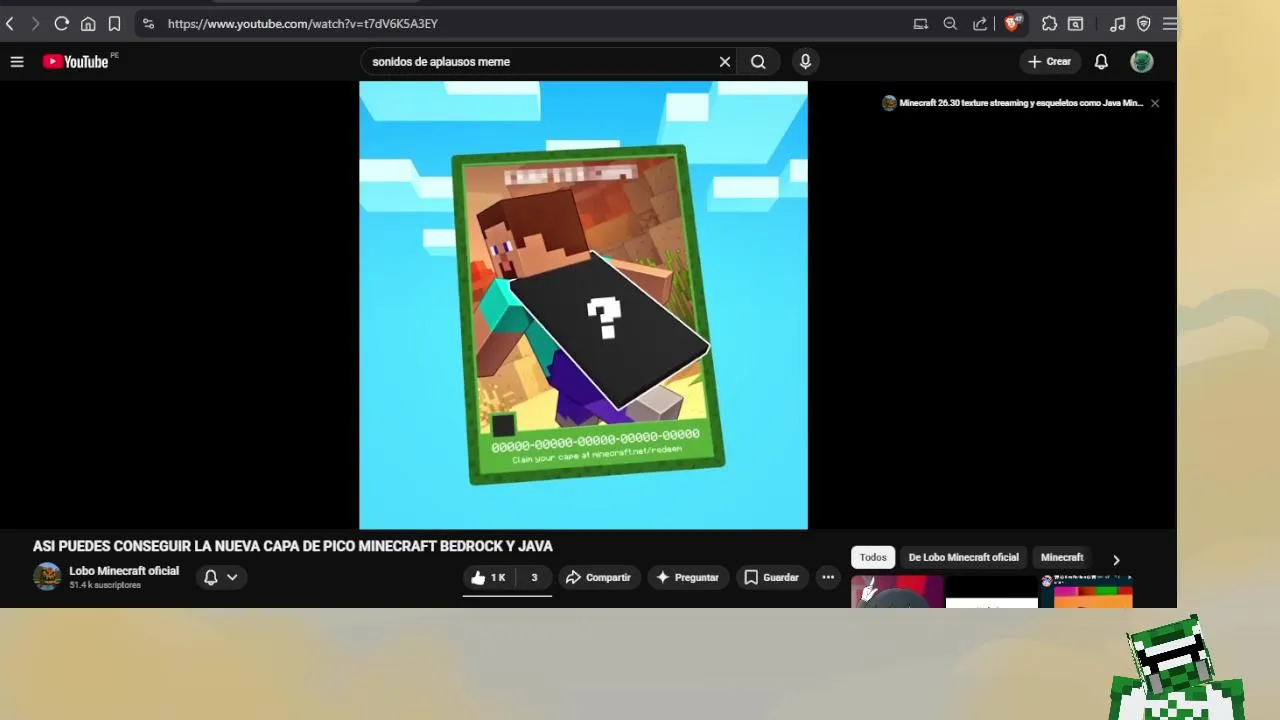The height and width of the screenshot is (720, 1280).
Task: Open account avatar menu
Action: [x=1142, y=62]
